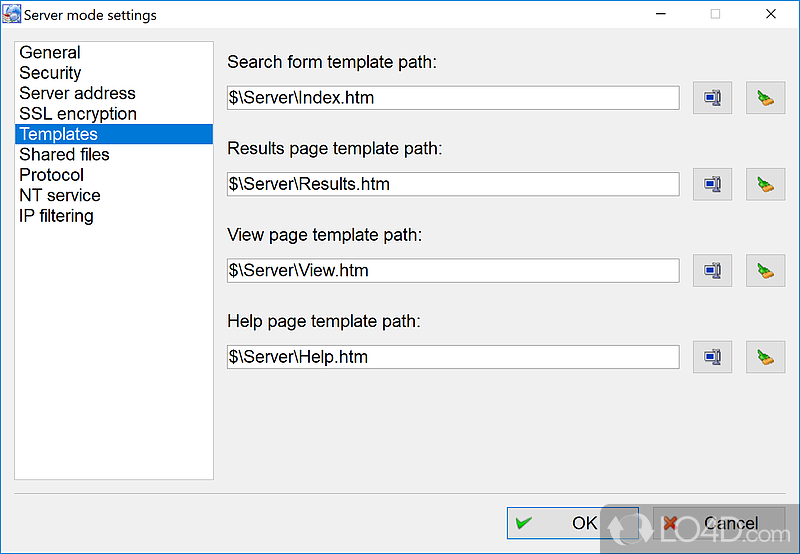This screenshot has width=800, height=554.
Task: Click the Results page template path field
Action: [453, 184]
